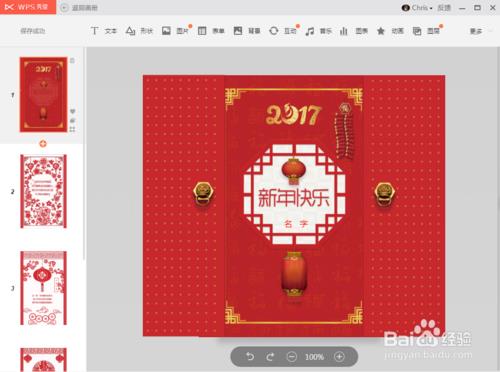Add a new page with plus button
Screen dimensions: 500x372
[43, 144]
